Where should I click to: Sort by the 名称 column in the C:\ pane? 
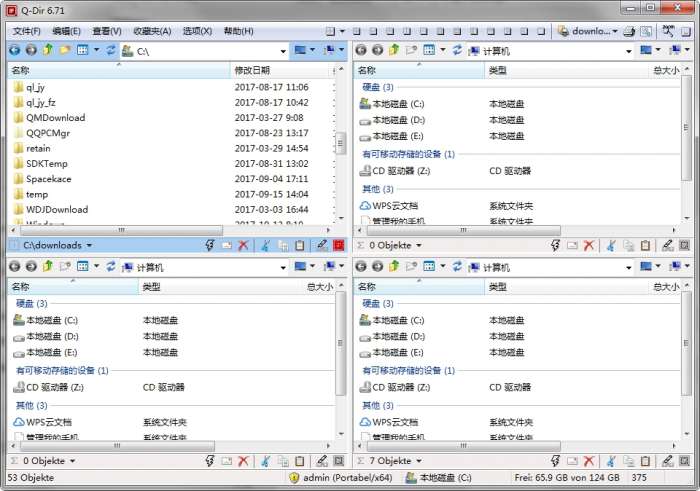click(119, 71)
